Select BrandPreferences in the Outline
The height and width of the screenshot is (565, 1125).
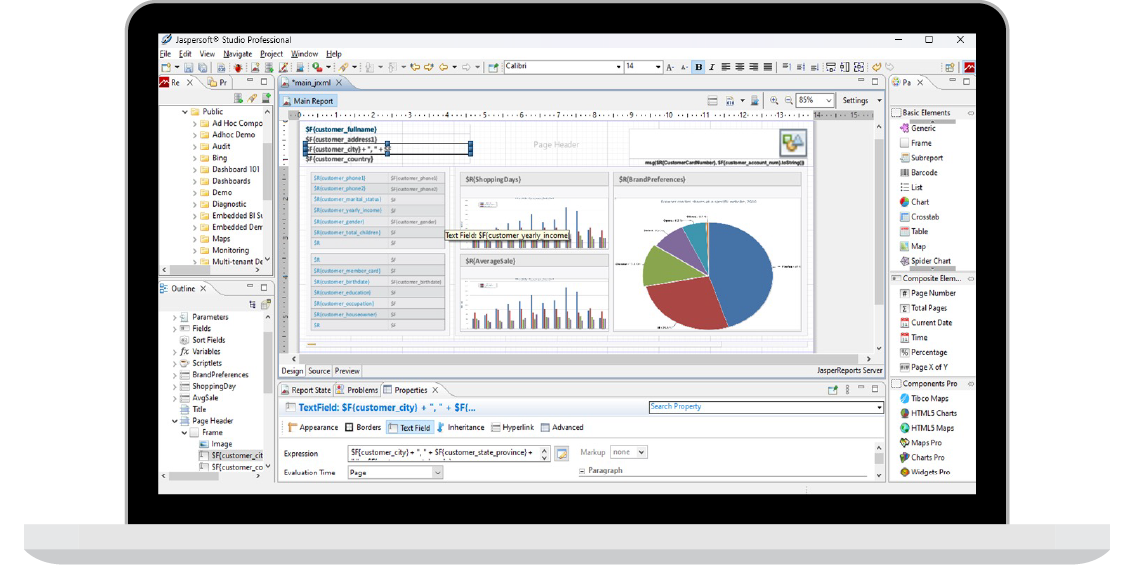(x=214, y=375)
